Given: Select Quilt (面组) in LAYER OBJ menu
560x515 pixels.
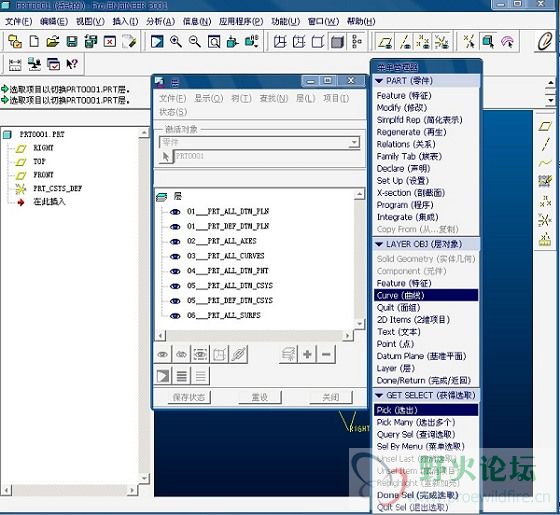Looking at the screenshot, I should coord(399,308).
